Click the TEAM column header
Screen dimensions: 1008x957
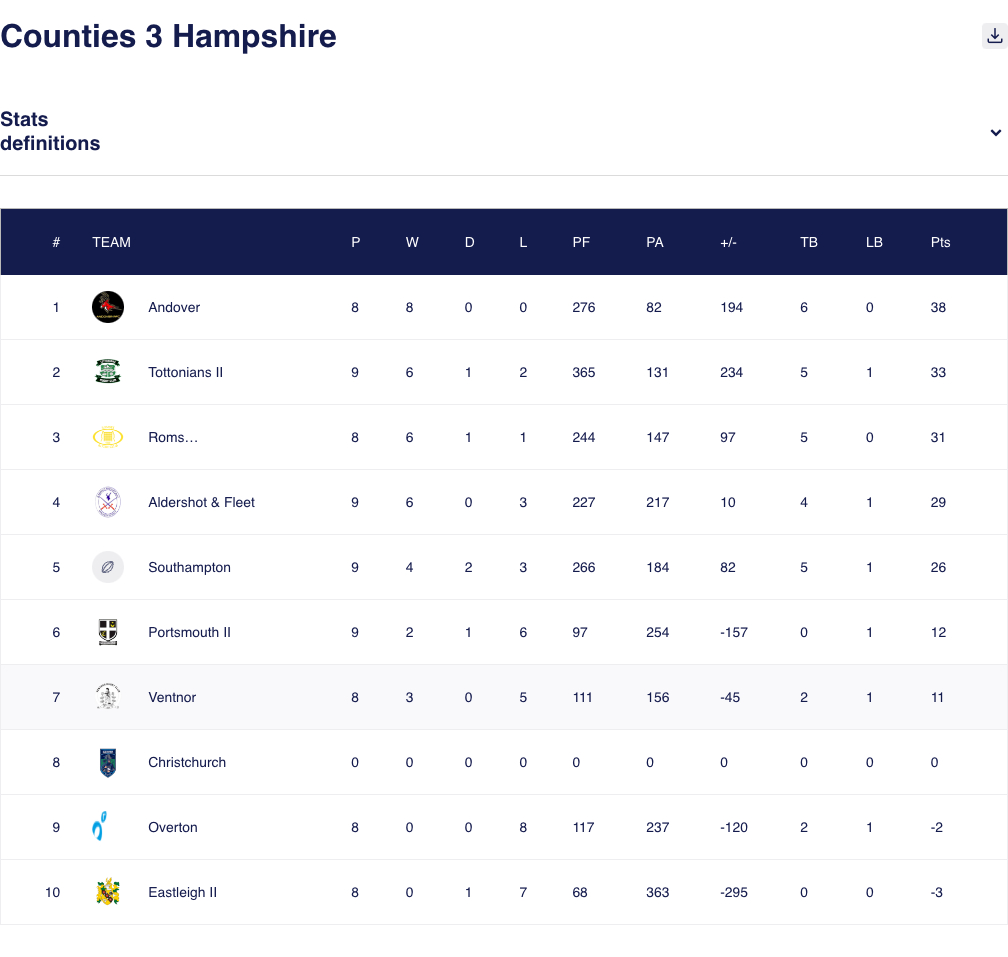coord(111,242)
